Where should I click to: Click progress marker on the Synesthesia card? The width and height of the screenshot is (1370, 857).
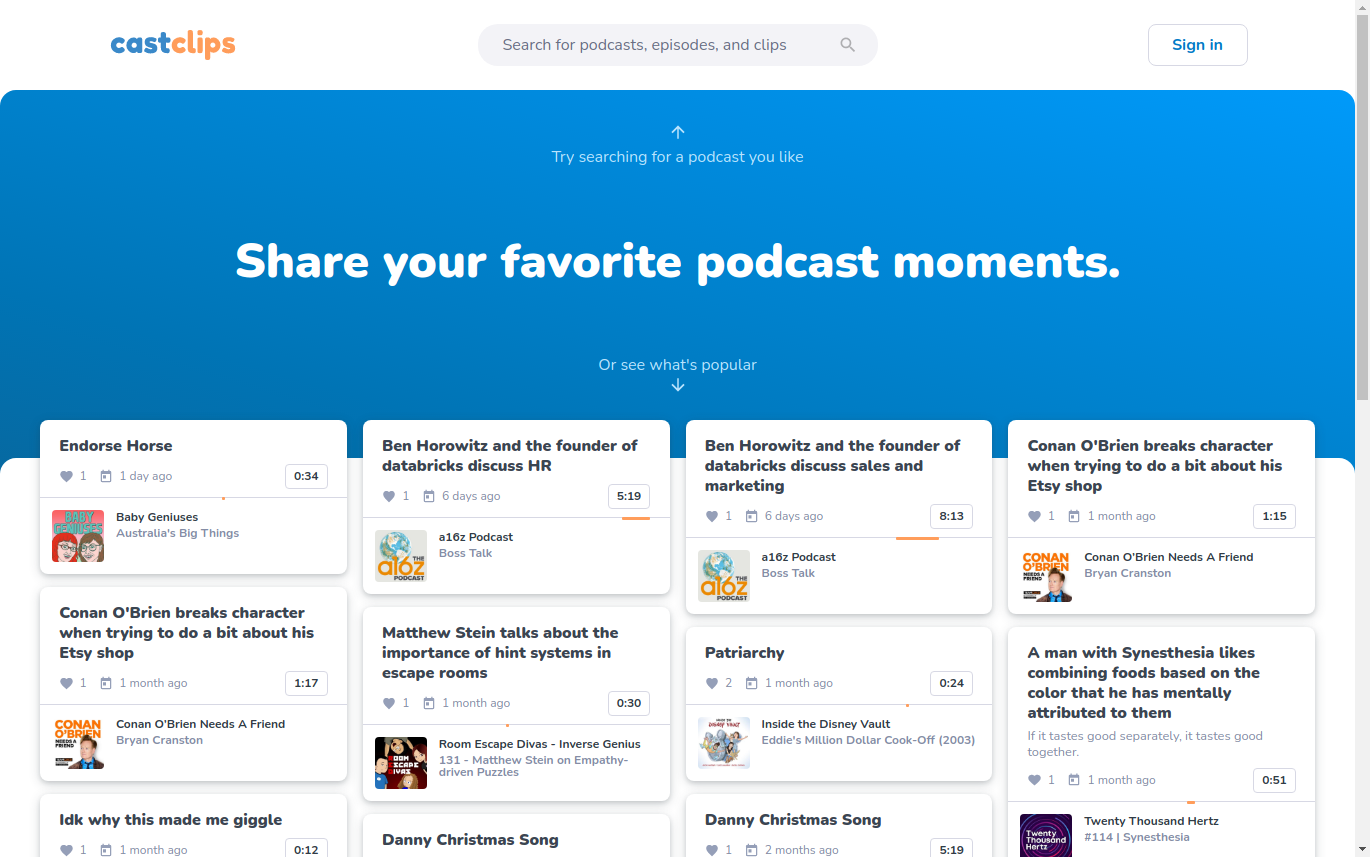point(1190,802)
